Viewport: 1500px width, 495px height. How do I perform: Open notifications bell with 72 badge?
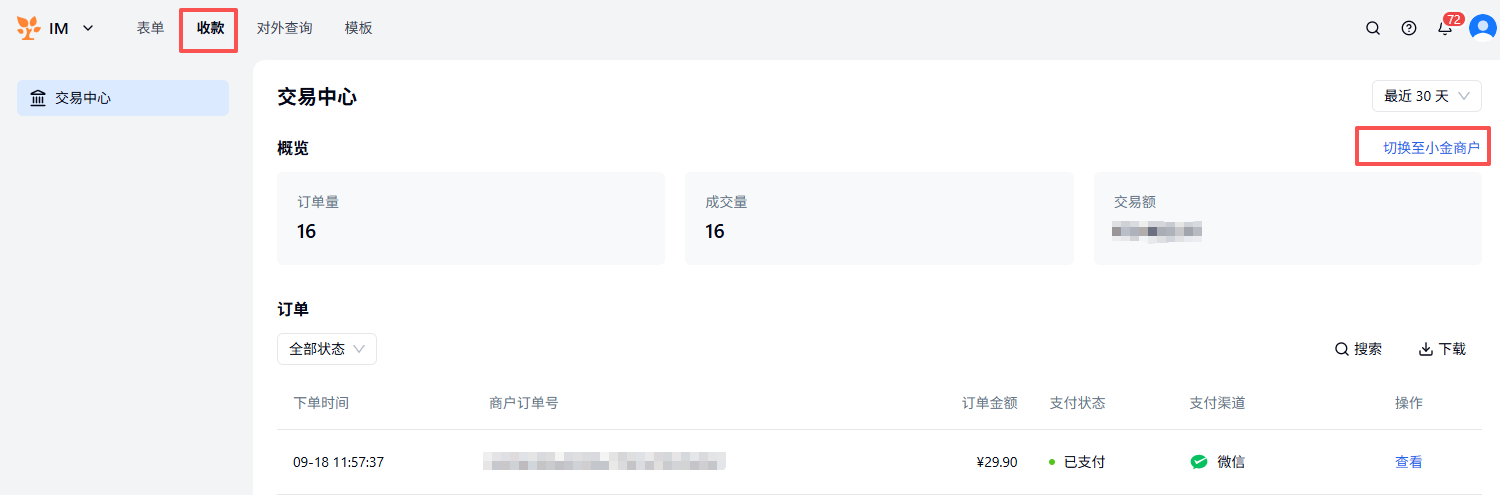click(x=1445, y=28)
